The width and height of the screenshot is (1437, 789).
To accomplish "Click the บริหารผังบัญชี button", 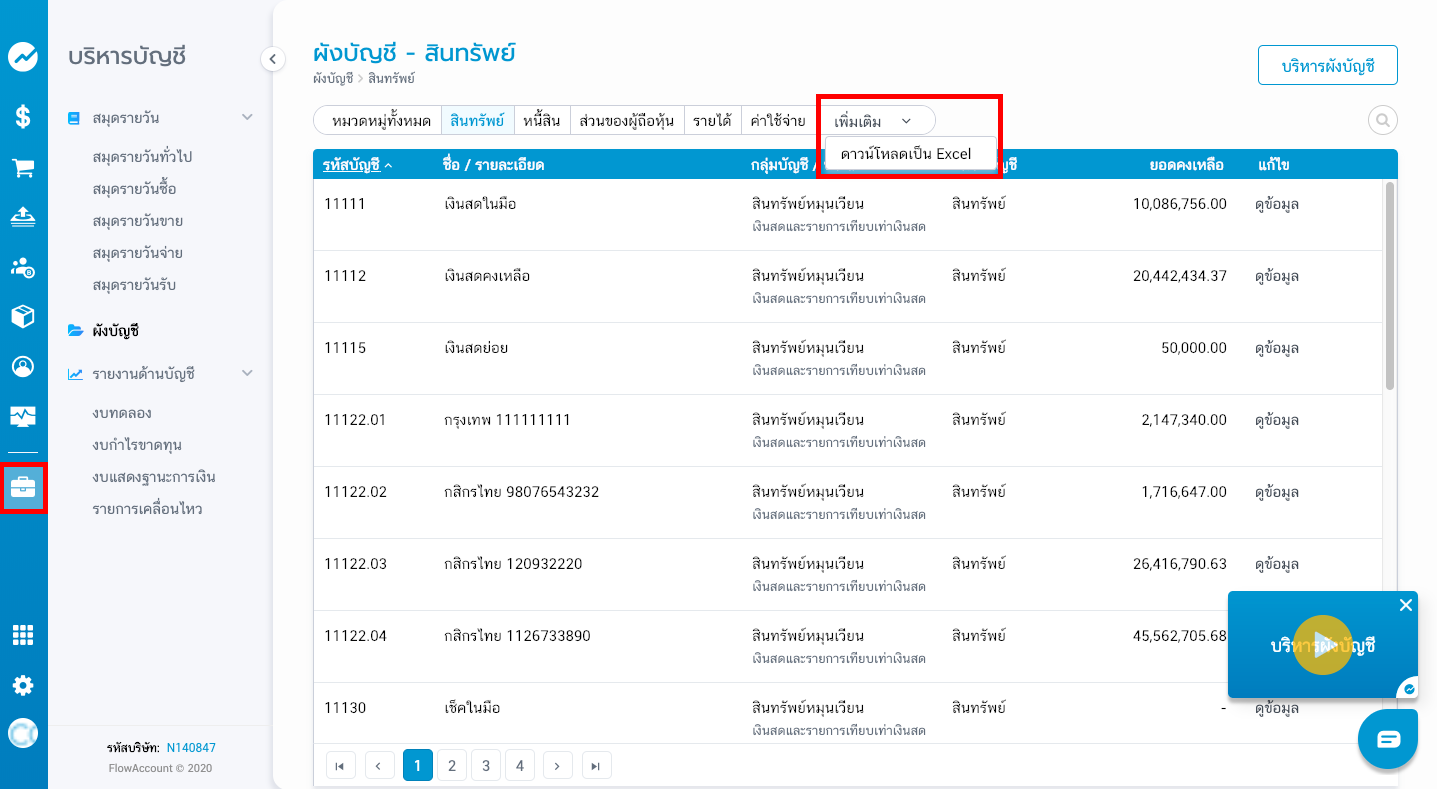I will click(1327, 66).
